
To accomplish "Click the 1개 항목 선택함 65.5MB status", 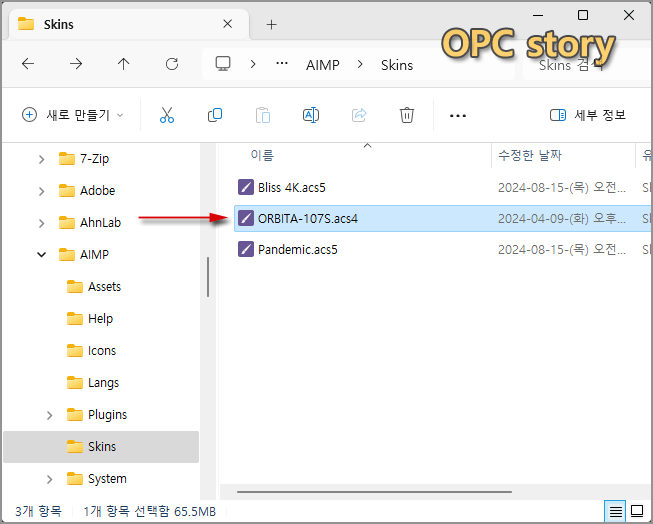I will (x=150, y=511).
